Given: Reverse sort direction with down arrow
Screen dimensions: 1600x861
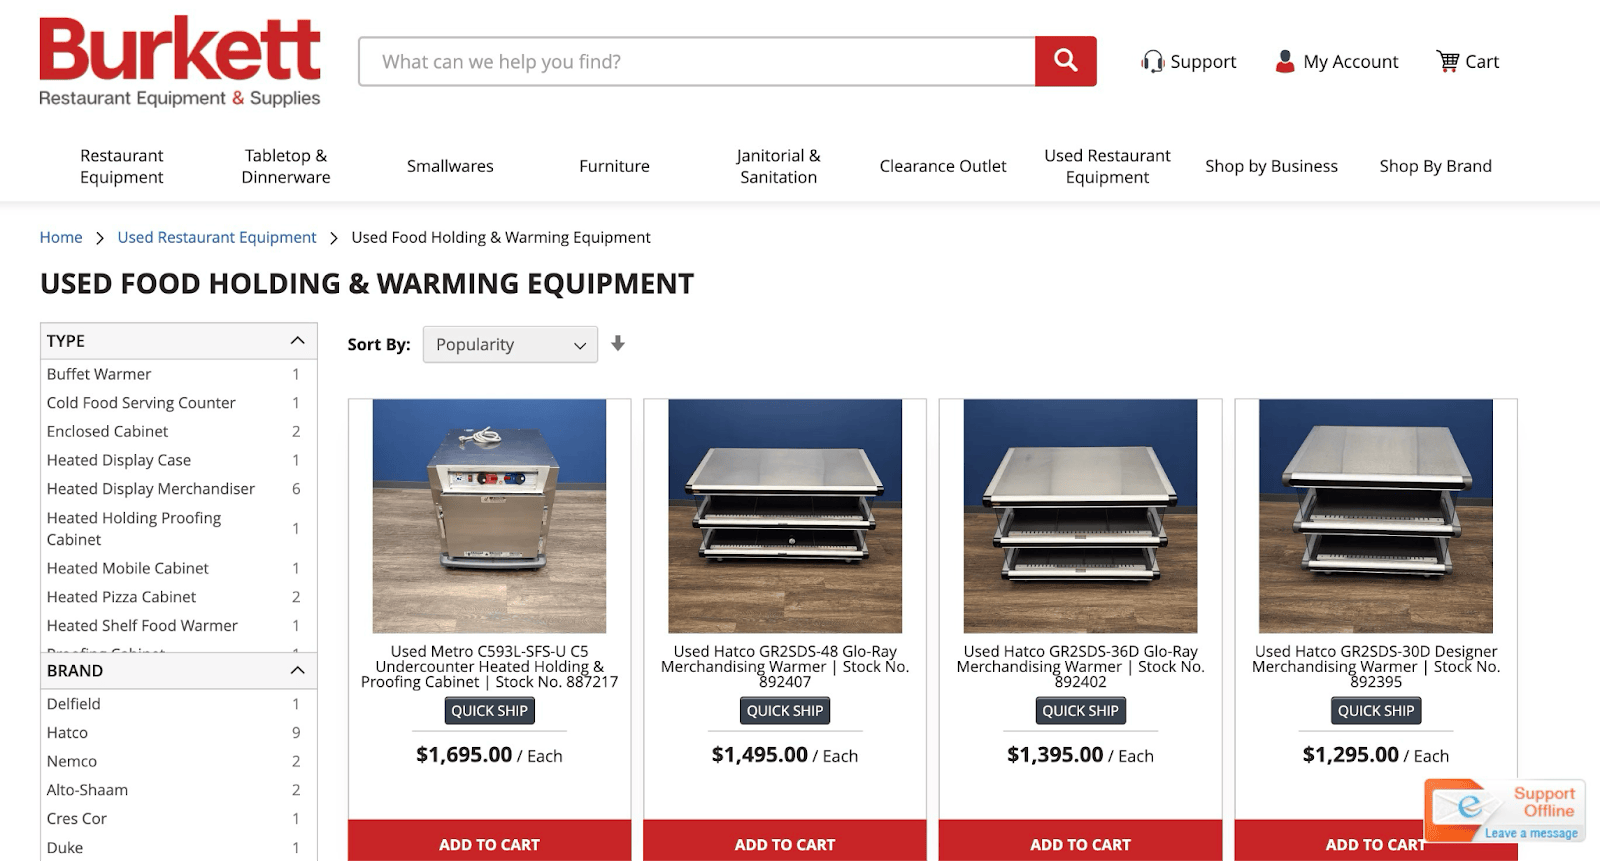Looking at the screenshot, I should pos(618,344).
